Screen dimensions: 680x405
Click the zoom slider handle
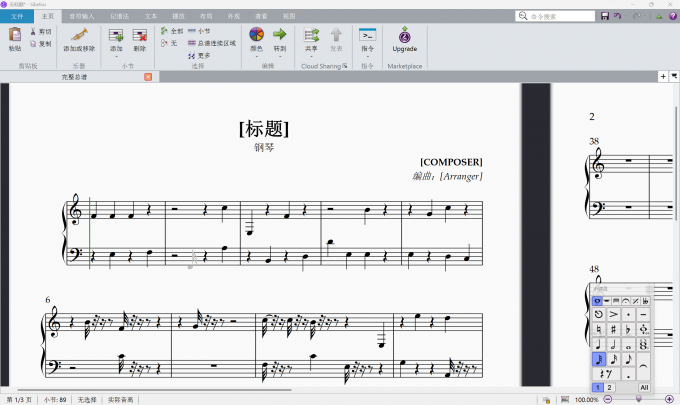tap(638, 399)
